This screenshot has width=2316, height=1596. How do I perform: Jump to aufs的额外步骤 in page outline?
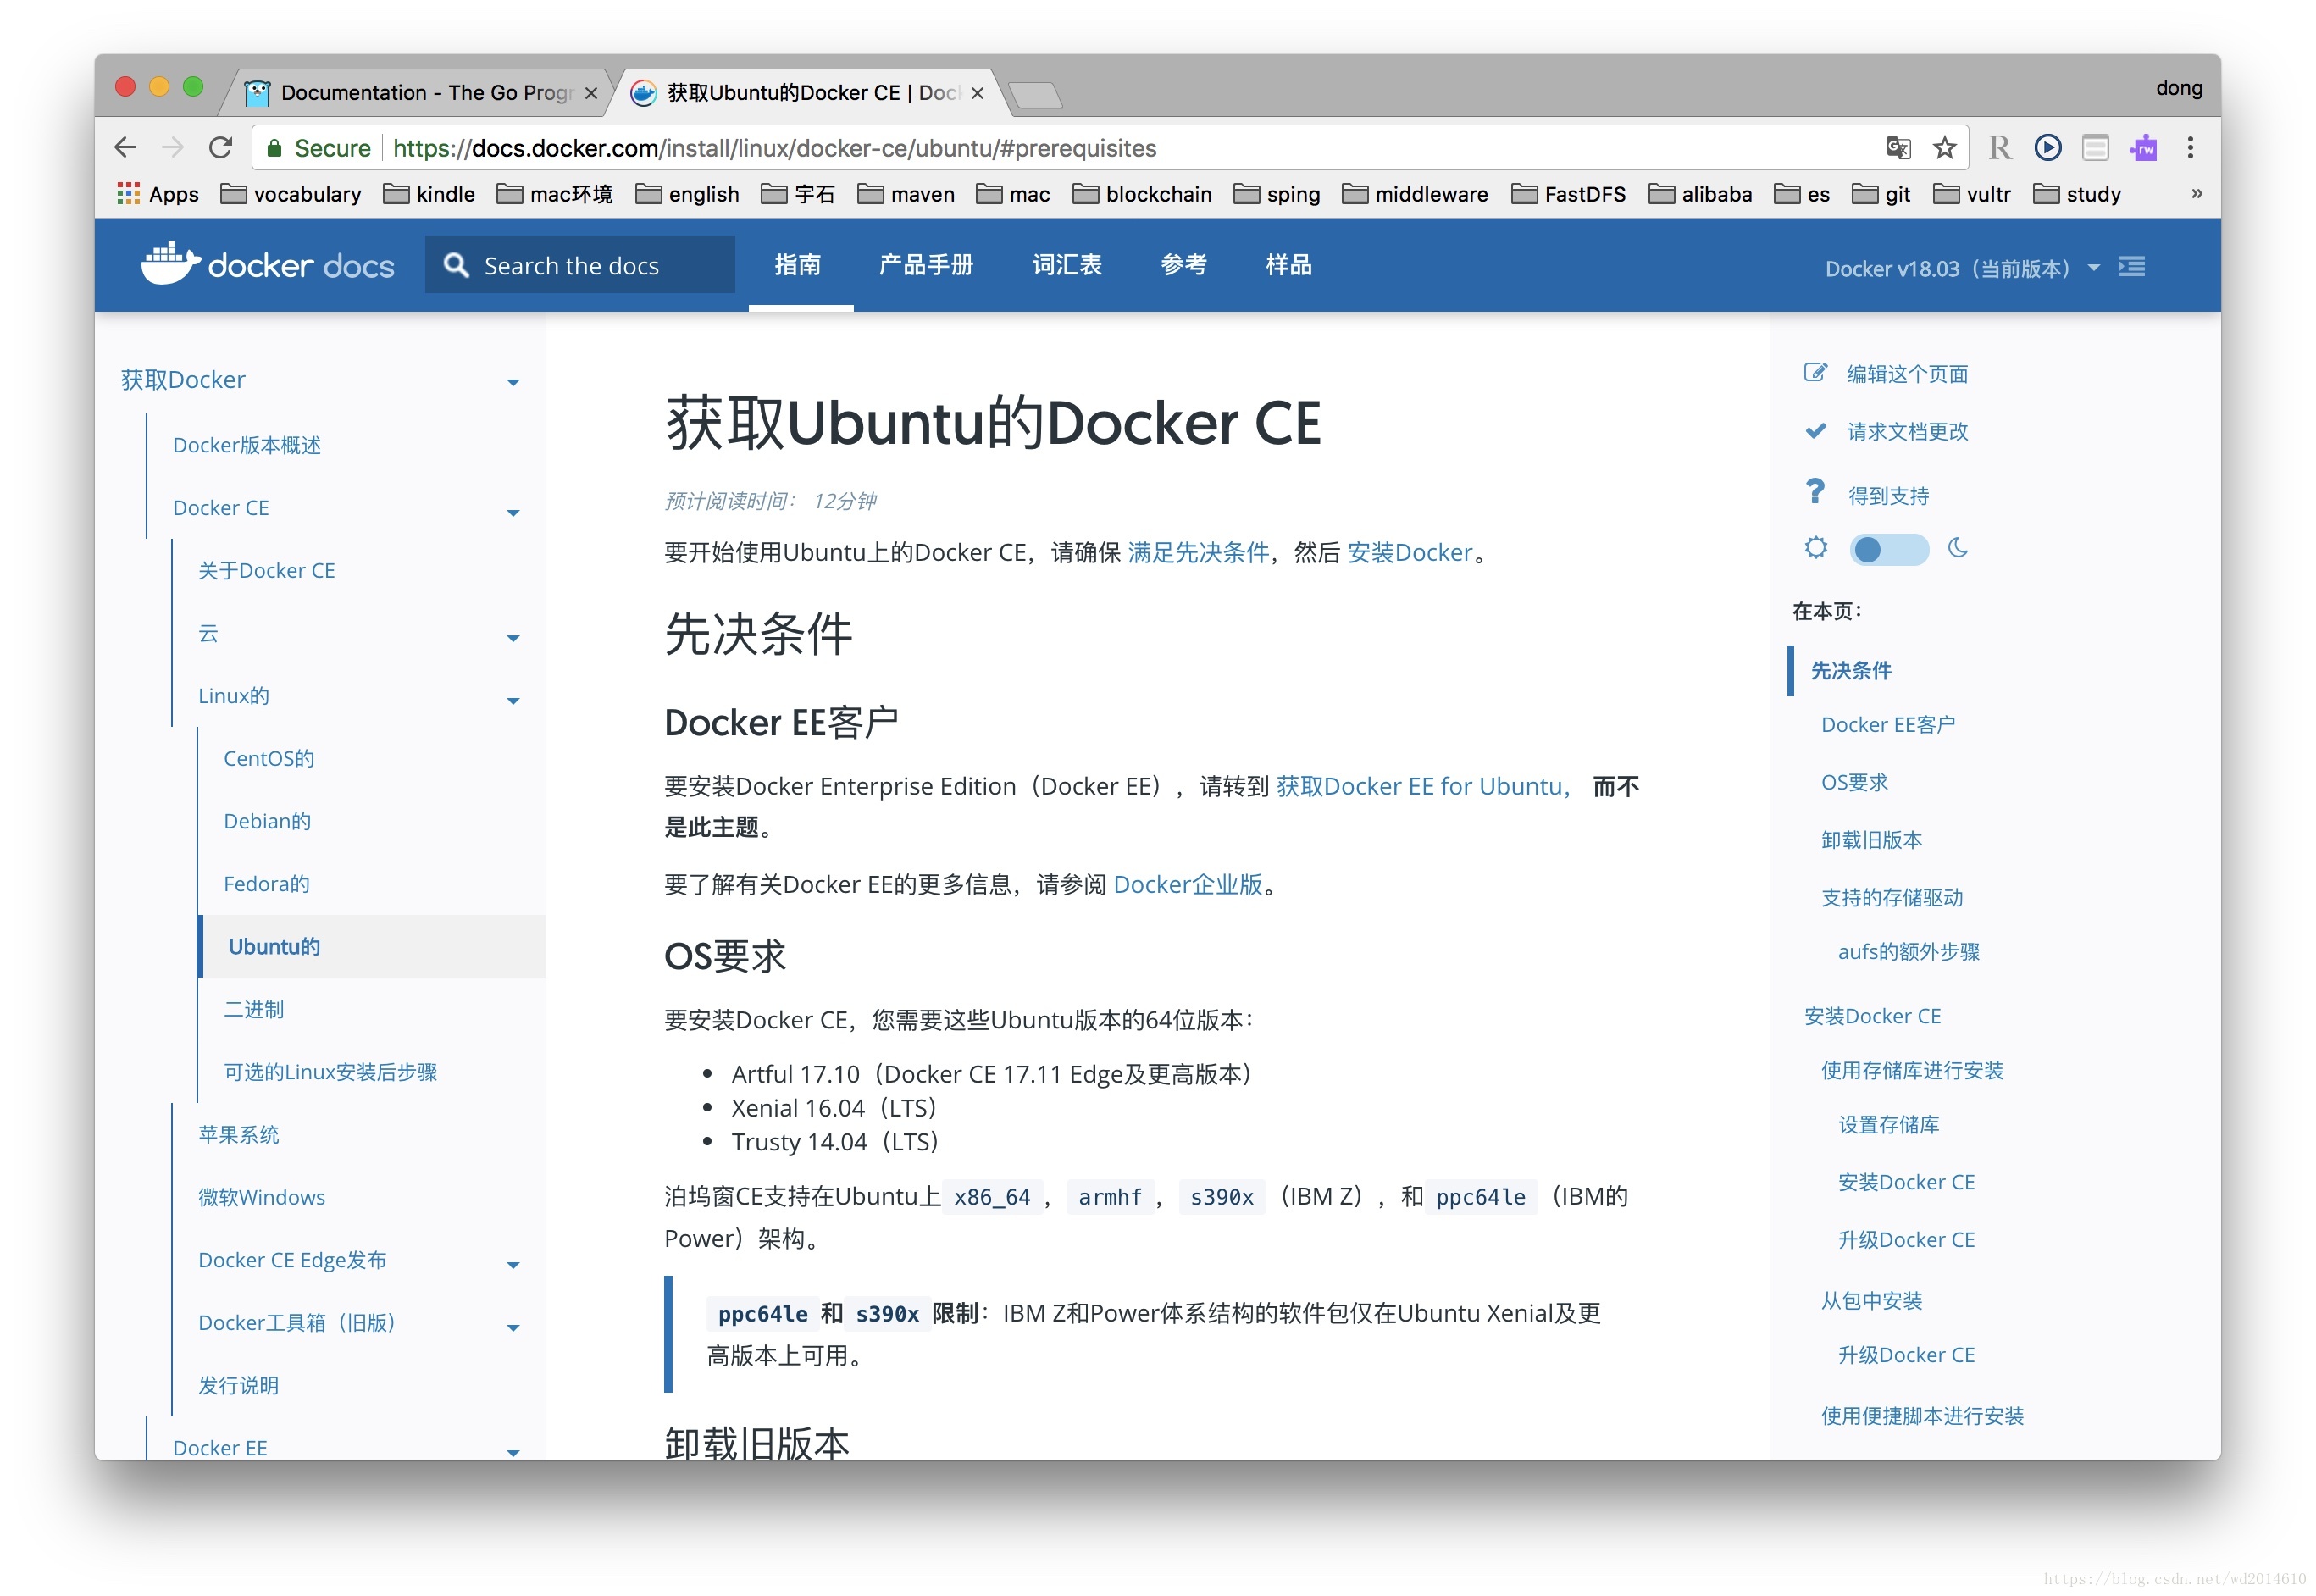(x=1908, y=951)
